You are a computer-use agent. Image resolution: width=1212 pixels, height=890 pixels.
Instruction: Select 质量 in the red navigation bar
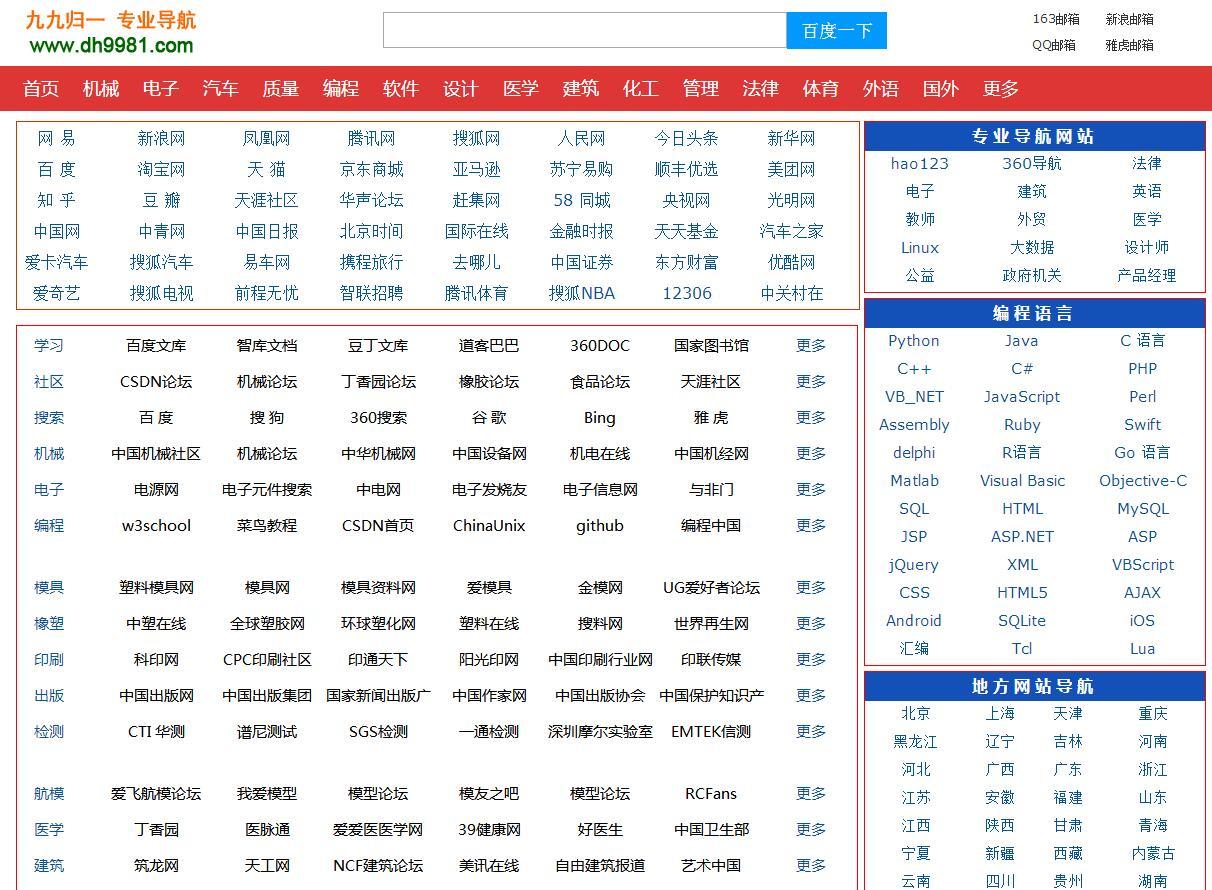point(281,88)
